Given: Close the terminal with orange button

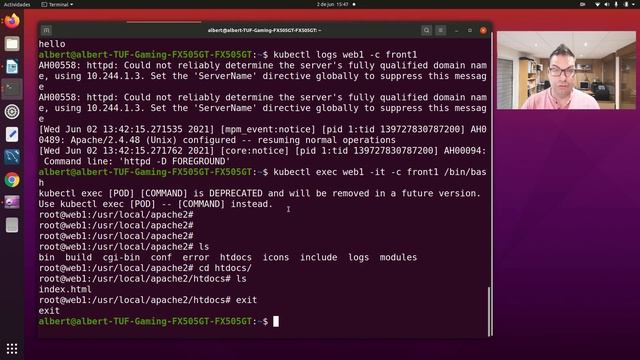Looking at the screenshot, I should tap(483, 30).
